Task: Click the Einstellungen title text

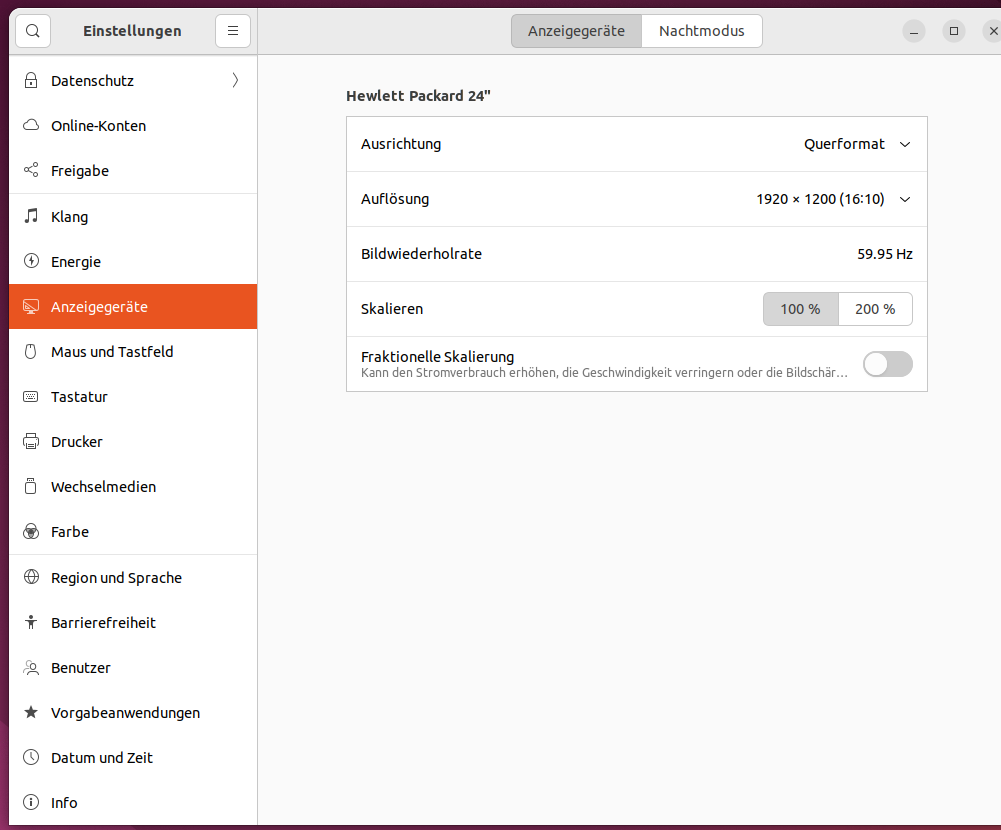Action: (132, 31)
